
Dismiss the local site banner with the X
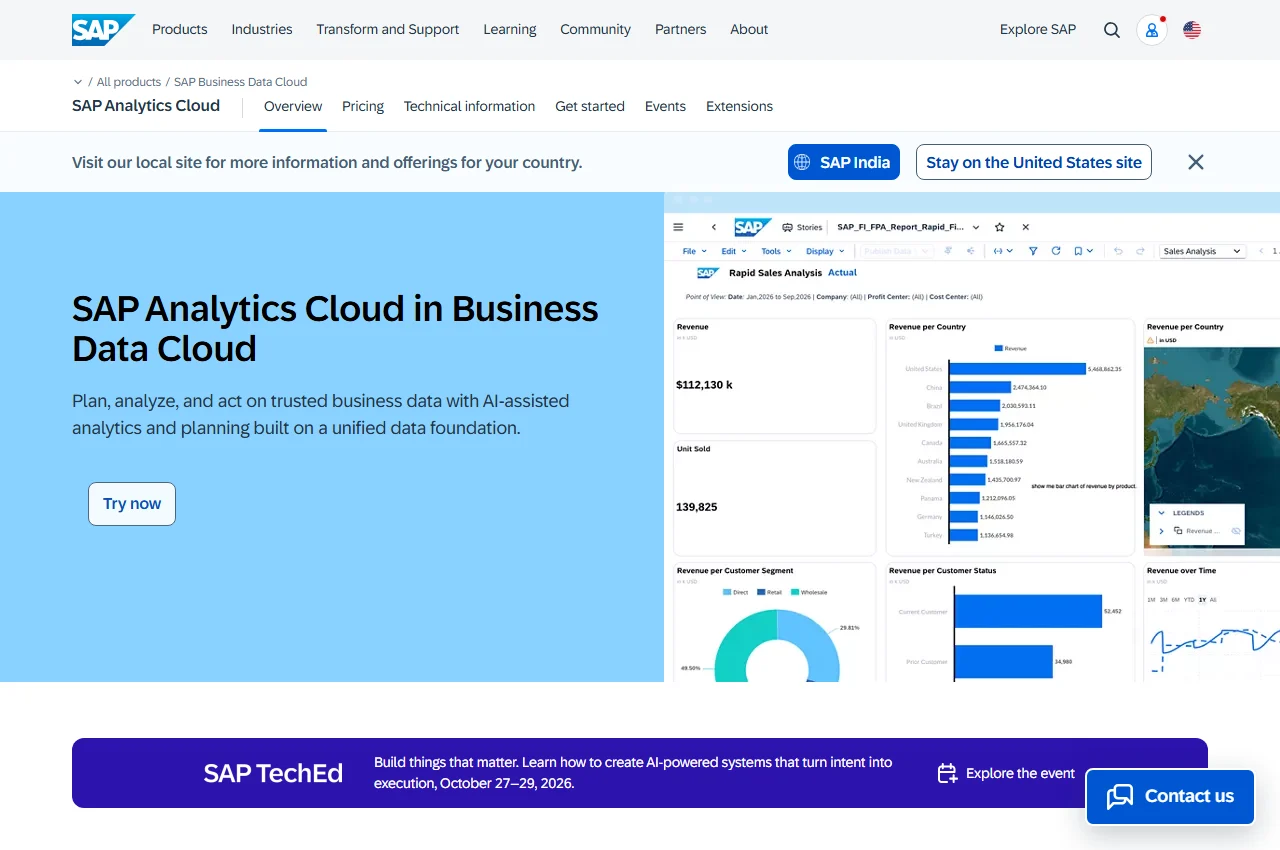(1196, 162)
